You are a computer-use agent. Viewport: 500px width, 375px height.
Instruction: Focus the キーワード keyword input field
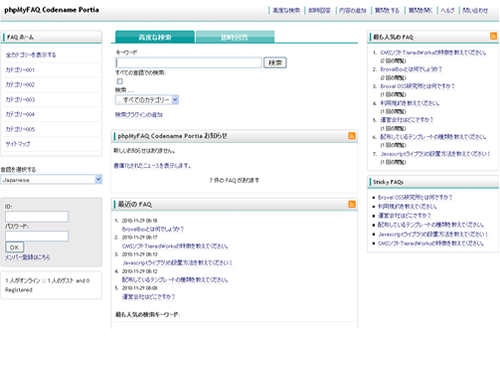[x=189, y=63]
